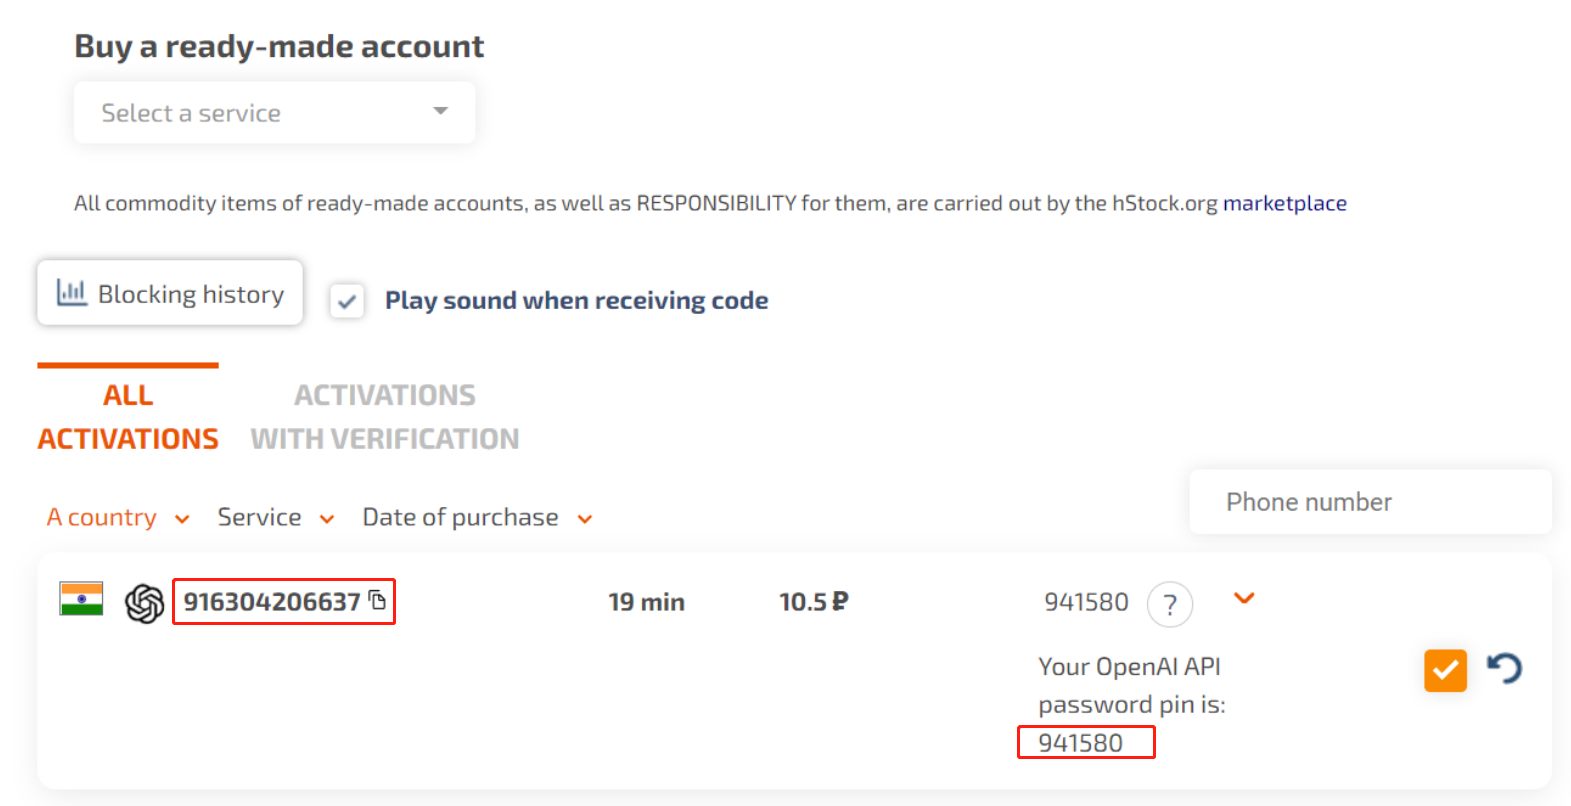
Task: Copy the phone number with copy icon
Action: pos(377,600)
